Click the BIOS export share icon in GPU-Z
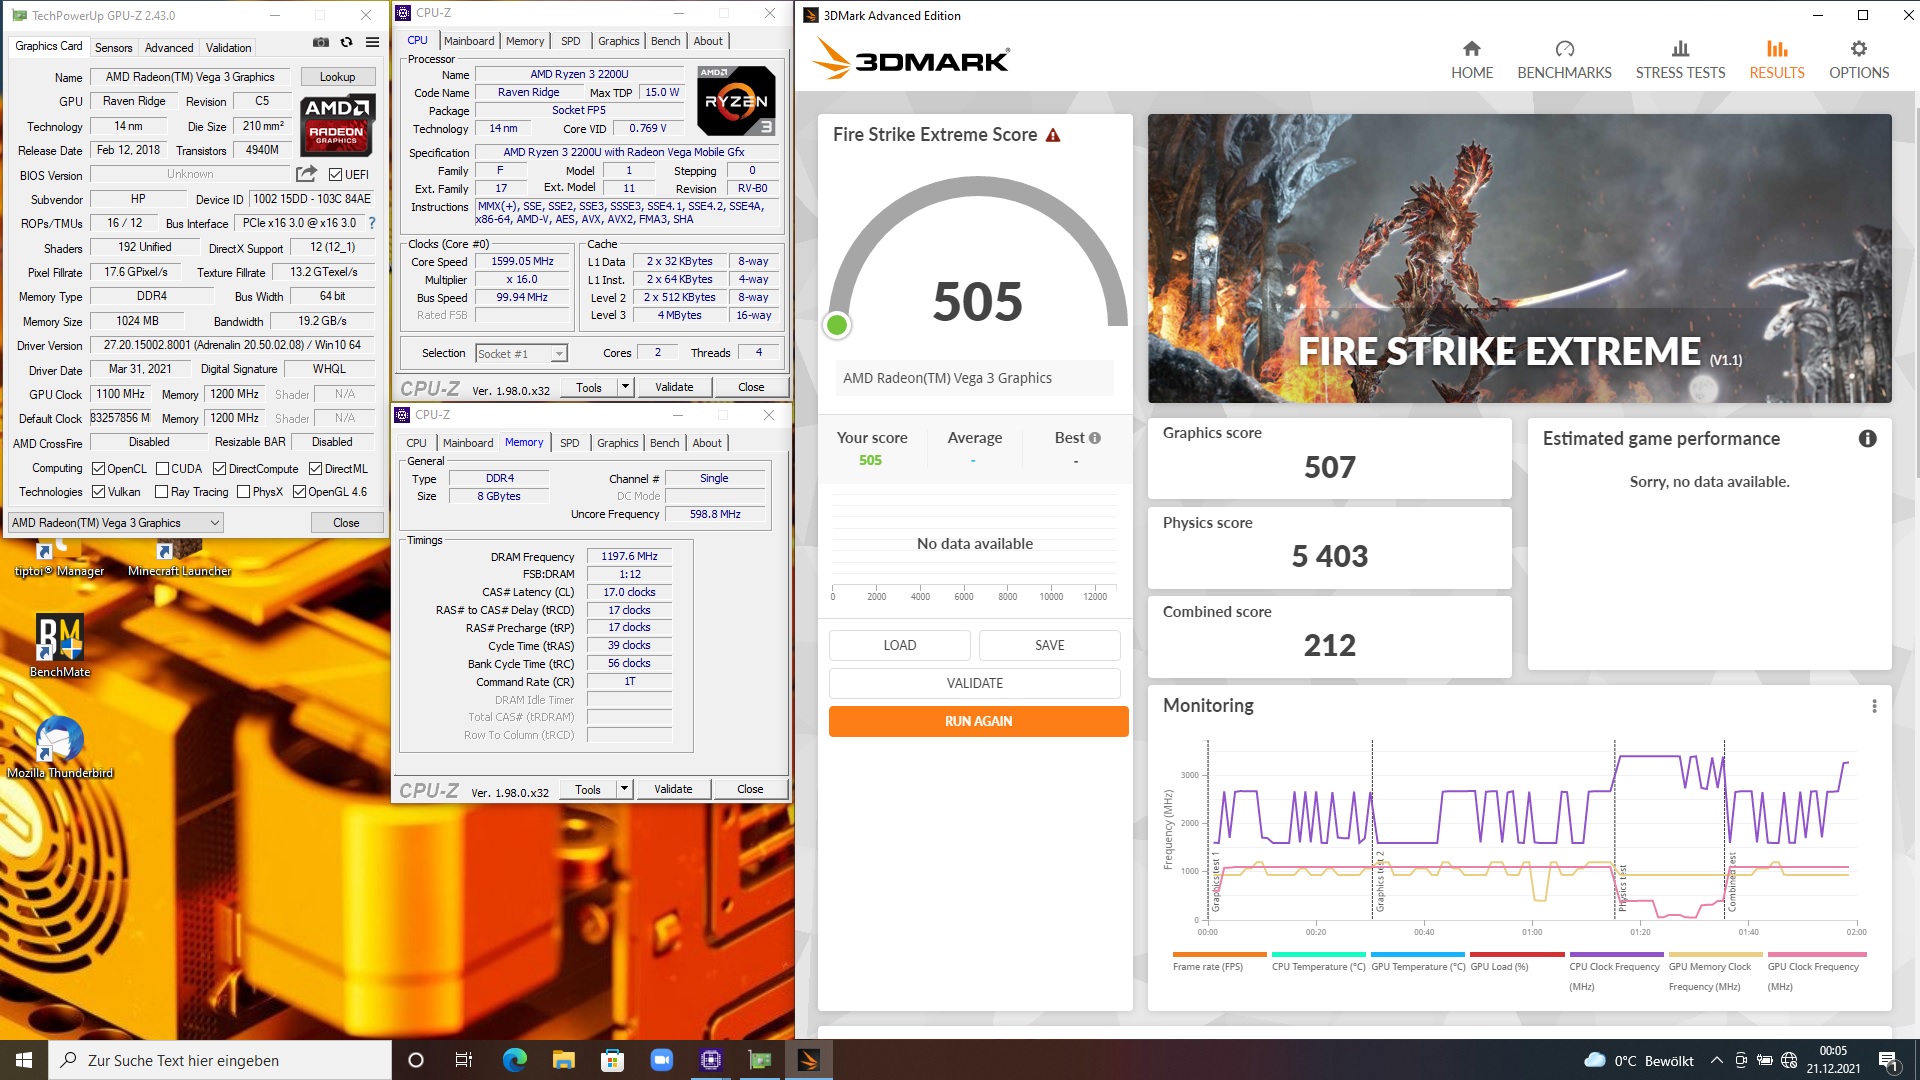This screenshot has height=1080, width=1920. [306, 174]
